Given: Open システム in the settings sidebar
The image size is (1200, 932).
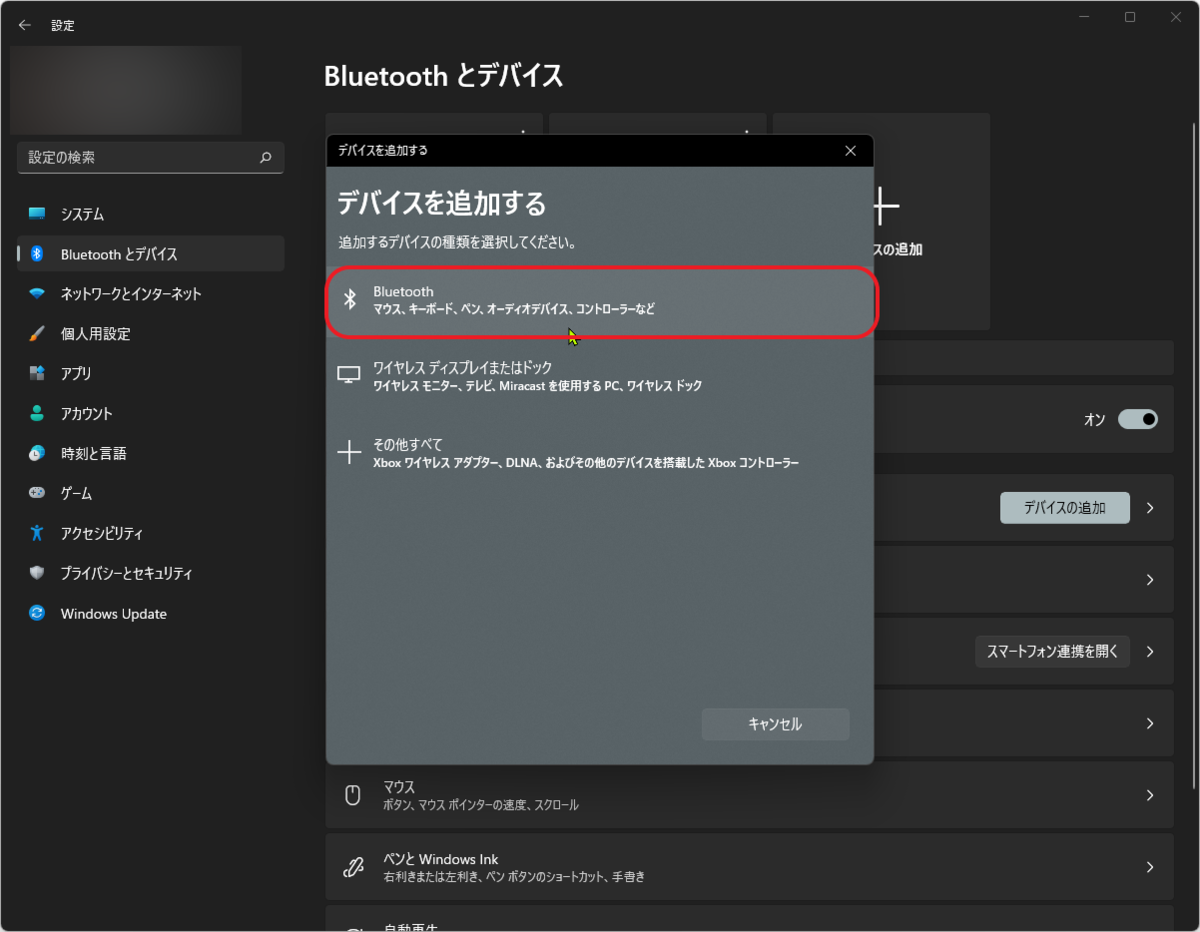Looking at the screenshot, I should coord(150,214).
